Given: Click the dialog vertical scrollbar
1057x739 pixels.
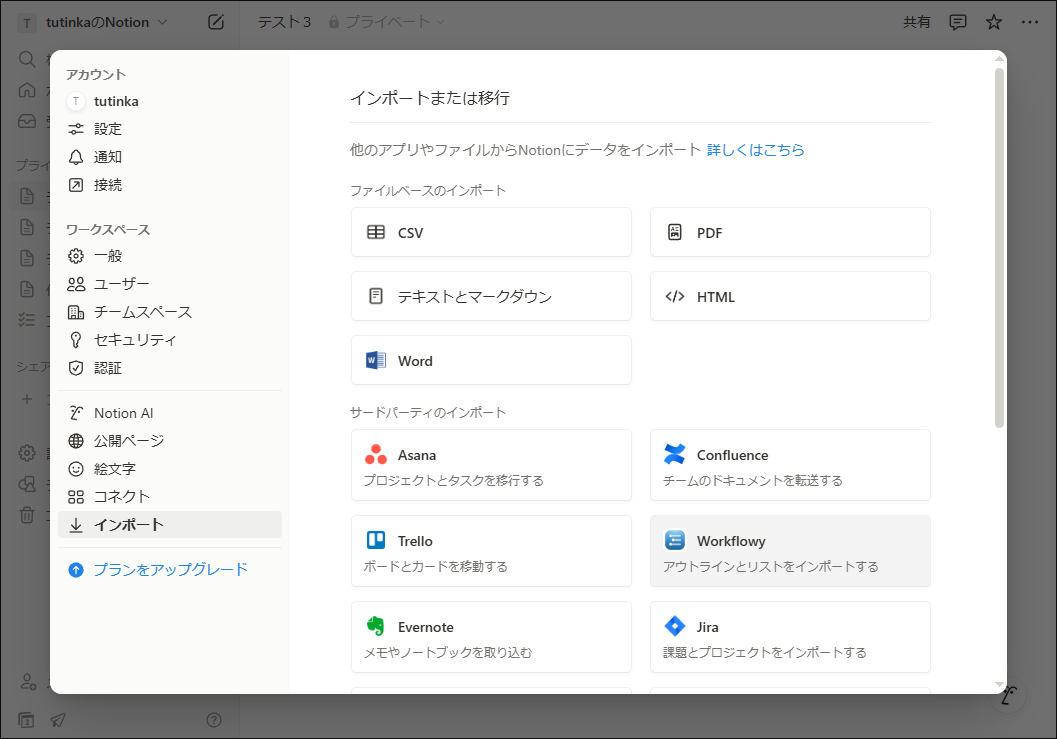Looking at the screenshot, I should pyautogui.click(x=999, y=247).
